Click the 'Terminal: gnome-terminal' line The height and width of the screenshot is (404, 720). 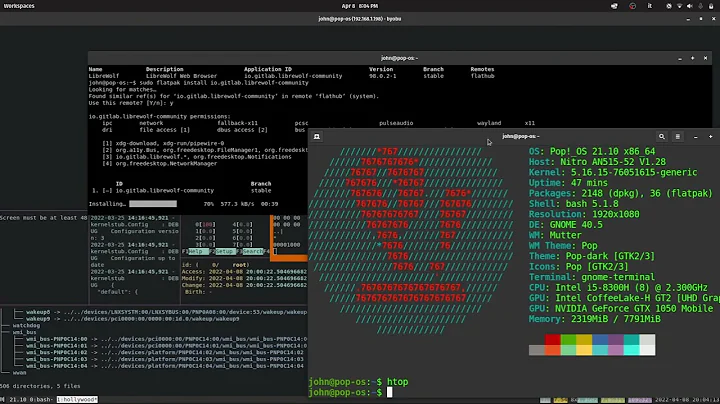(x=591, y=277)
